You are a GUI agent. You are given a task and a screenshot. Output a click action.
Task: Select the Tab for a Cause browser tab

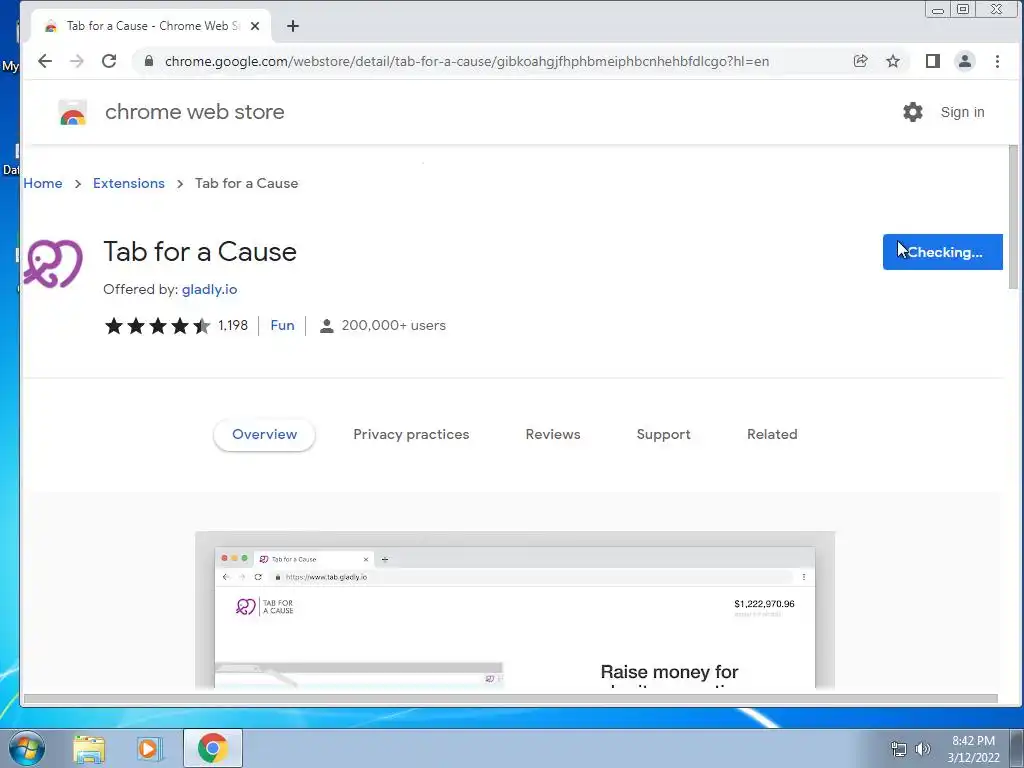tap(151, 26)
